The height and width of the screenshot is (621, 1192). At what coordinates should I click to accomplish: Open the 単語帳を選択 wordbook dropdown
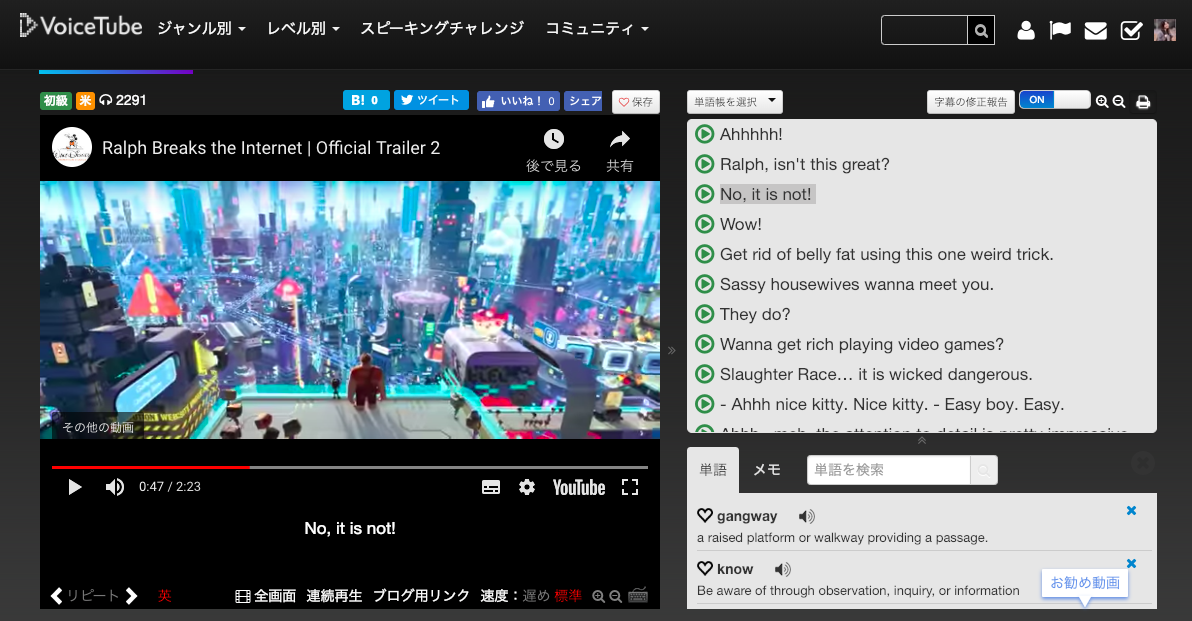tap(734, 102)
